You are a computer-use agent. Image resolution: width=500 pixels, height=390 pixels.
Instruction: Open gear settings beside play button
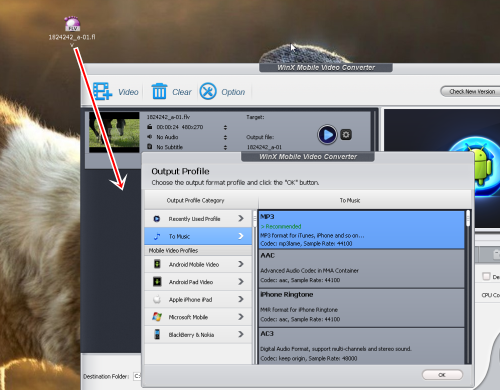(346, 135)
